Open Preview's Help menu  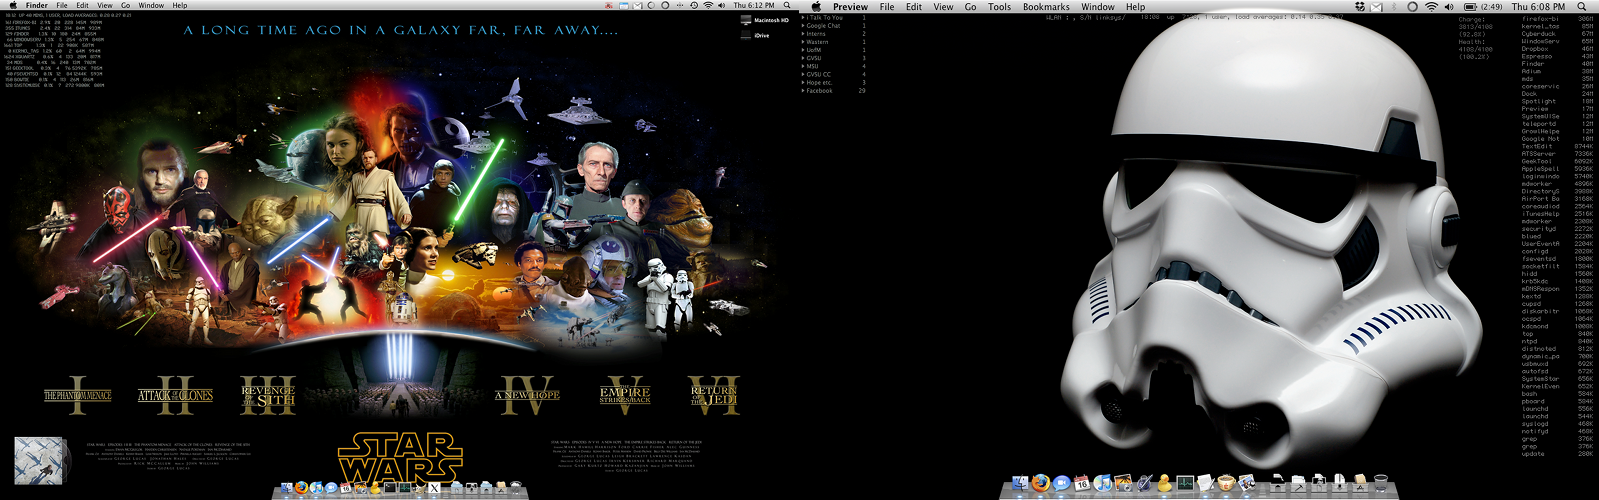[x=1135, y=7]
